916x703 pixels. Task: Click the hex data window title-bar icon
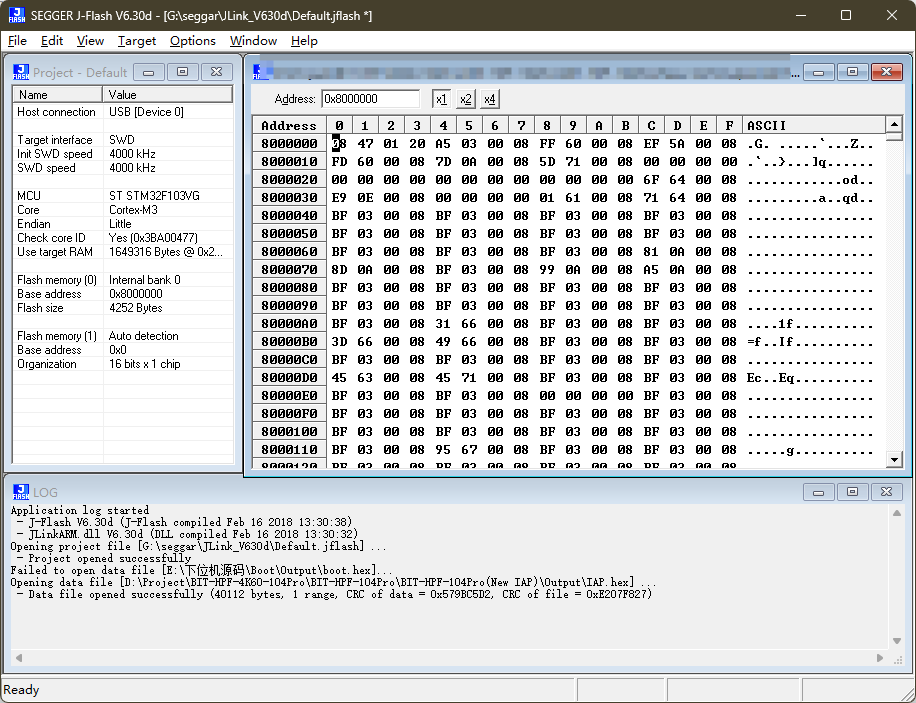(x=258, y=71)
